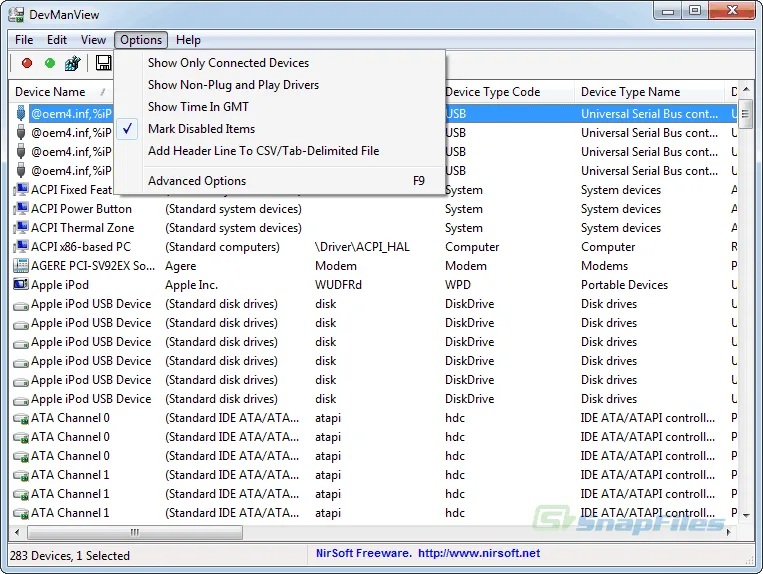Open the Help menu
The height and width of the screenshot is (574, 763).
188,40
